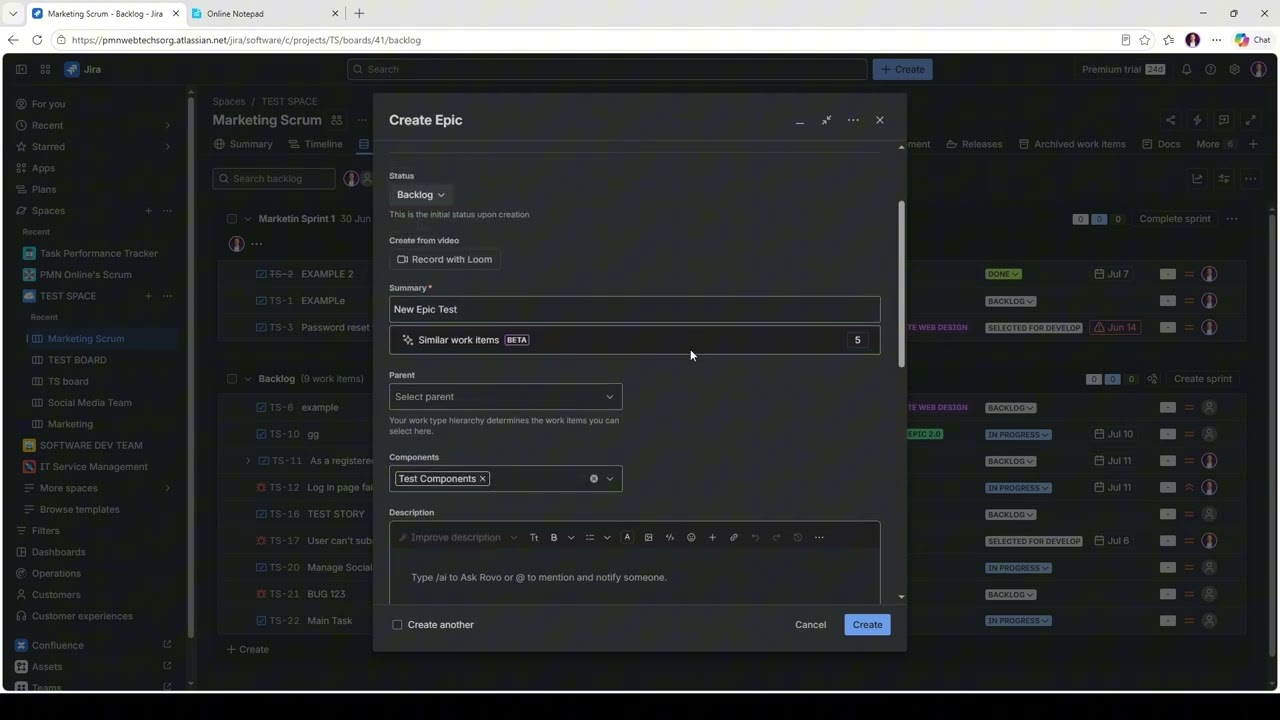This screenshot has width=1280, height=720.
Task: Clear all selected components
Action: [x=594, y=479]
